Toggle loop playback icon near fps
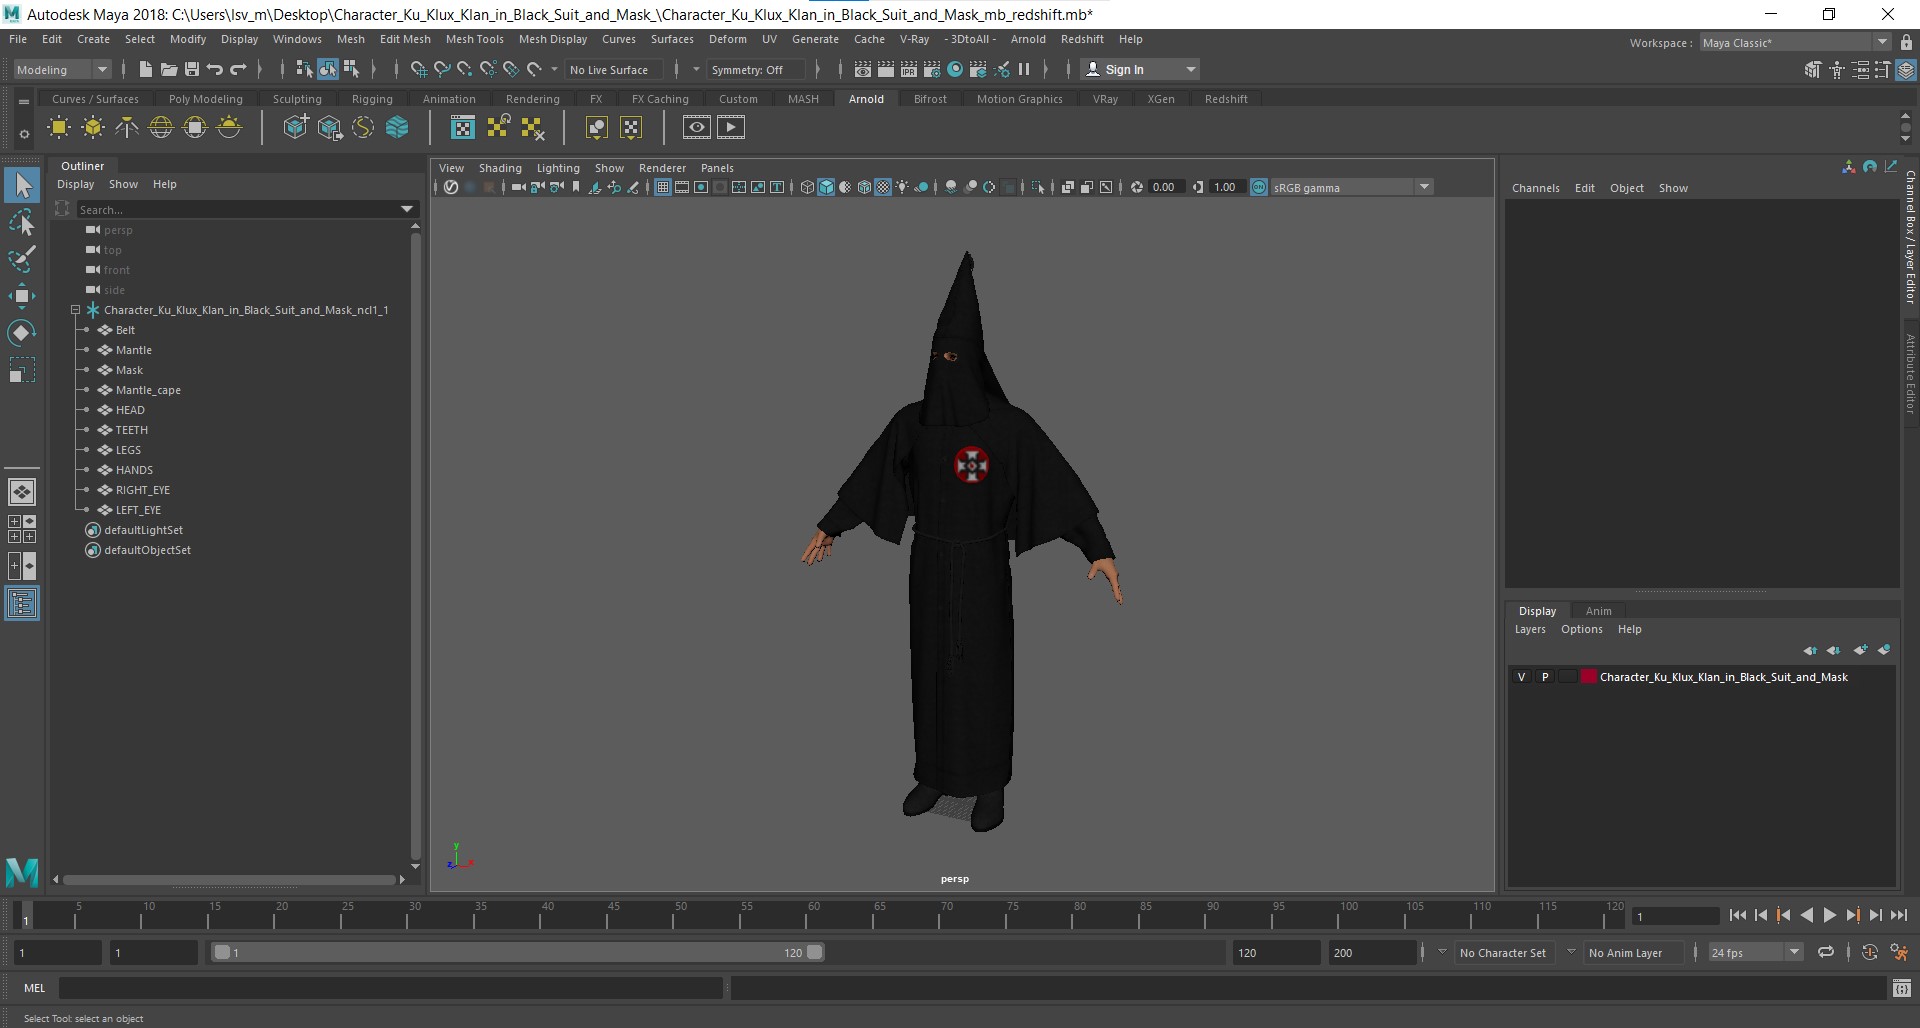 1826,952
